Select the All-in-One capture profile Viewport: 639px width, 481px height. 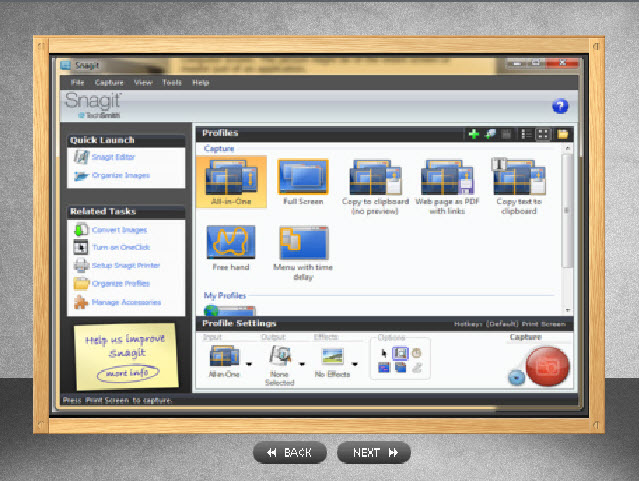(231, 182)
